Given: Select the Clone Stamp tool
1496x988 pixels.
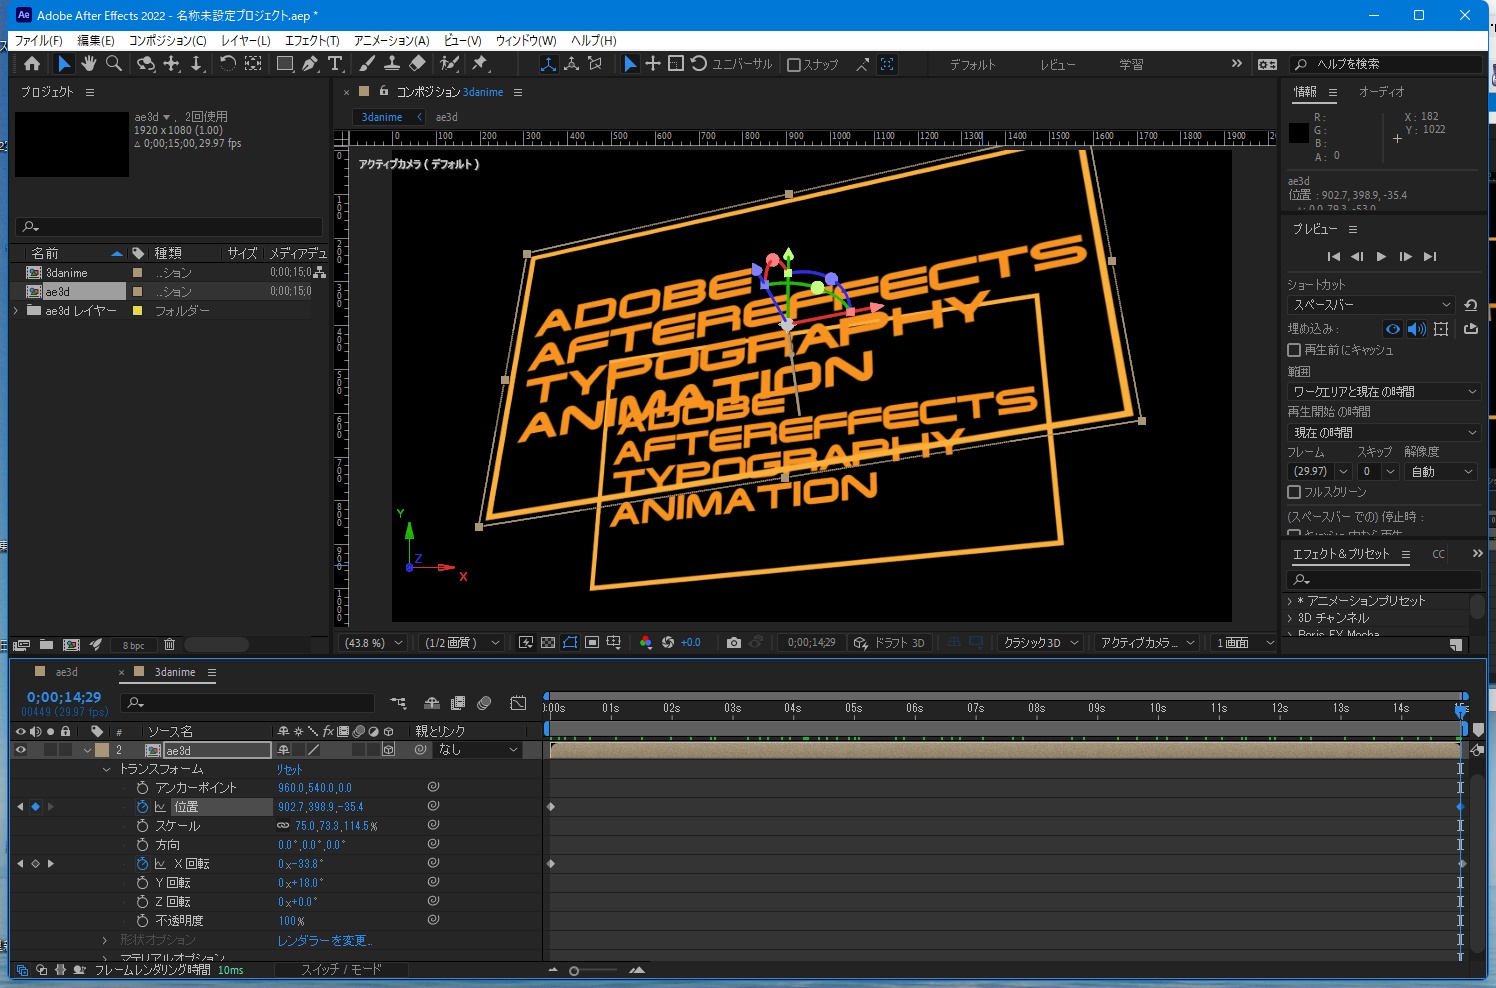Looking at the screenshot, I should tap(392, 64).
